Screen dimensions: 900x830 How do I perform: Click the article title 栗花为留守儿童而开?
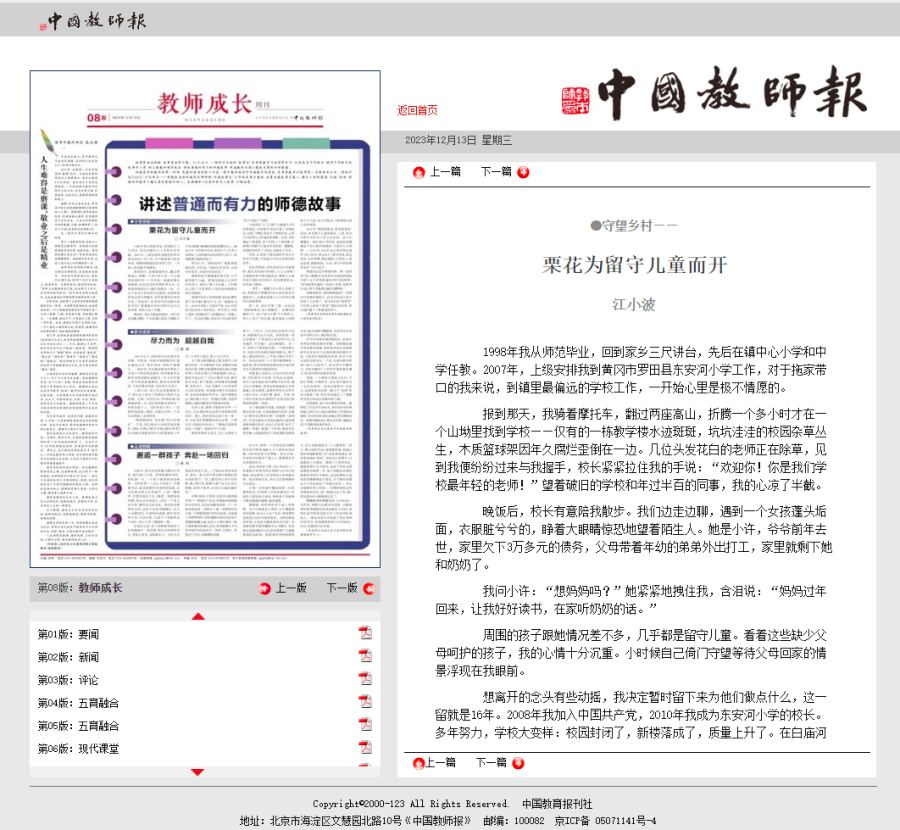[x=634, y=265]
